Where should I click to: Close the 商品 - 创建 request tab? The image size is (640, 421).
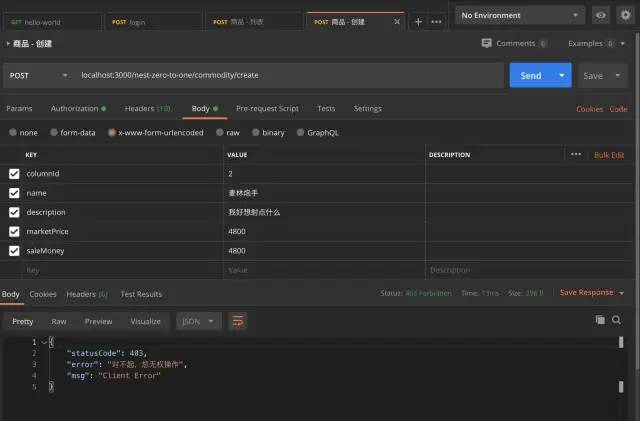397,22
